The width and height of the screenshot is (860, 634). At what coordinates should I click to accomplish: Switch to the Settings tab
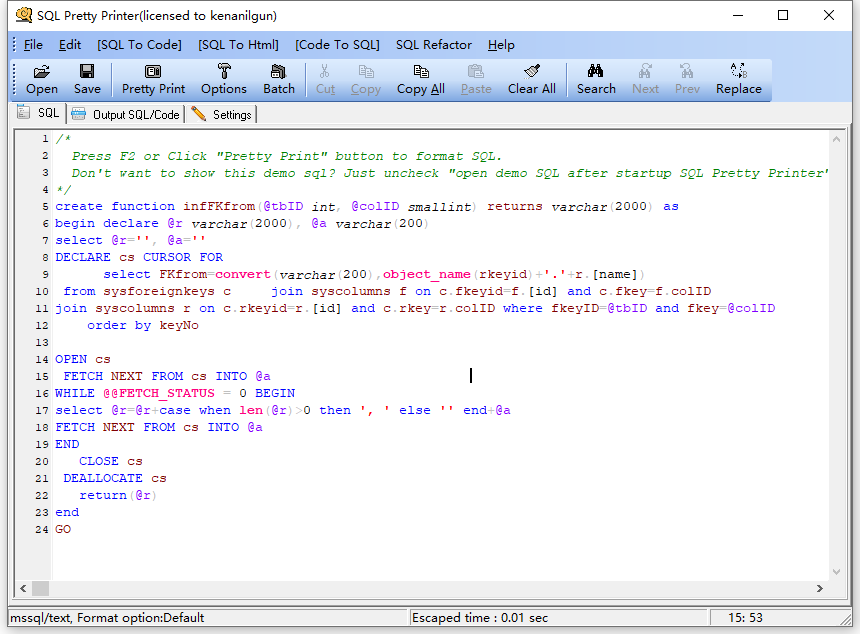[222, 114]
